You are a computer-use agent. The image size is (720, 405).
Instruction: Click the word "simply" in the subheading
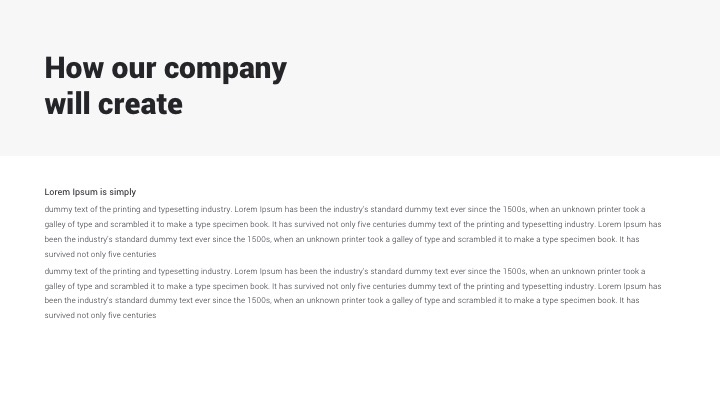point(123,192)
